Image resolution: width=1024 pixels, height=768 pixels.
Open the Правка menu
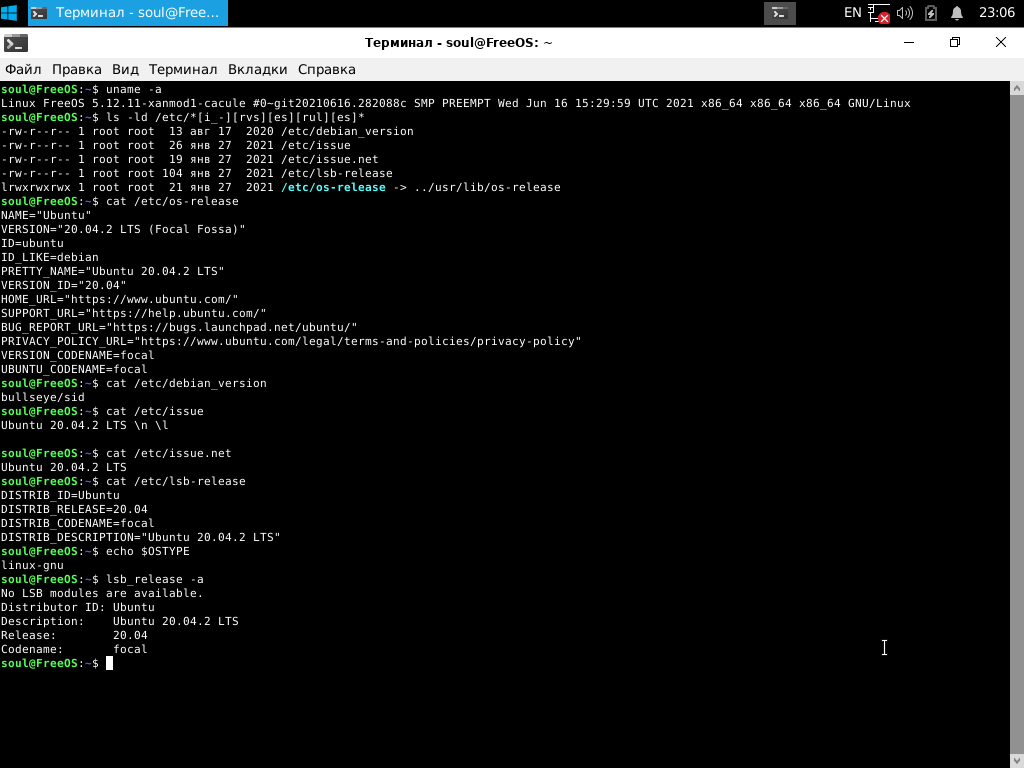(76, 69)
